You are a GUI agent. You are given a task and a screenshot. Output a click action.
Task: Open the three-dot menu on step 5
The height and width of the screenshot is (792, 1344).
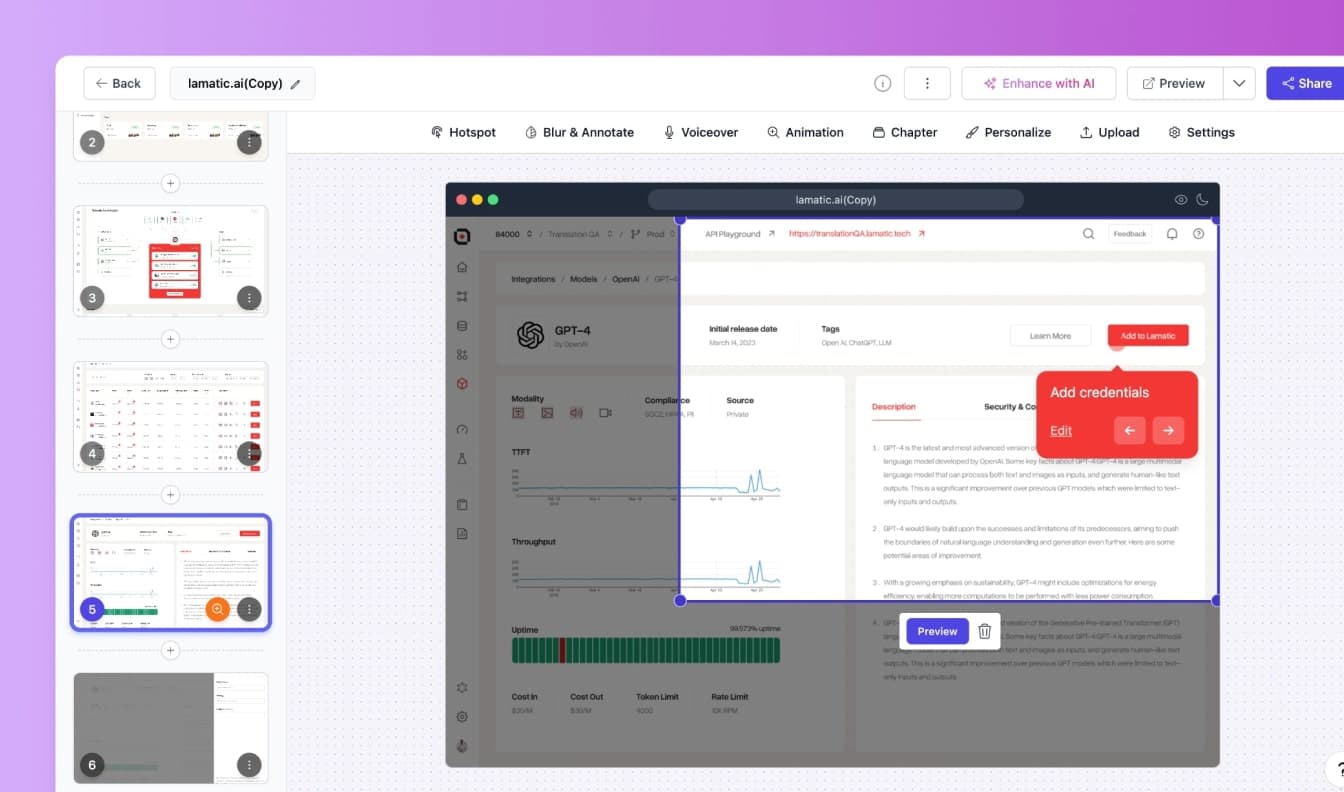point(249,609)
